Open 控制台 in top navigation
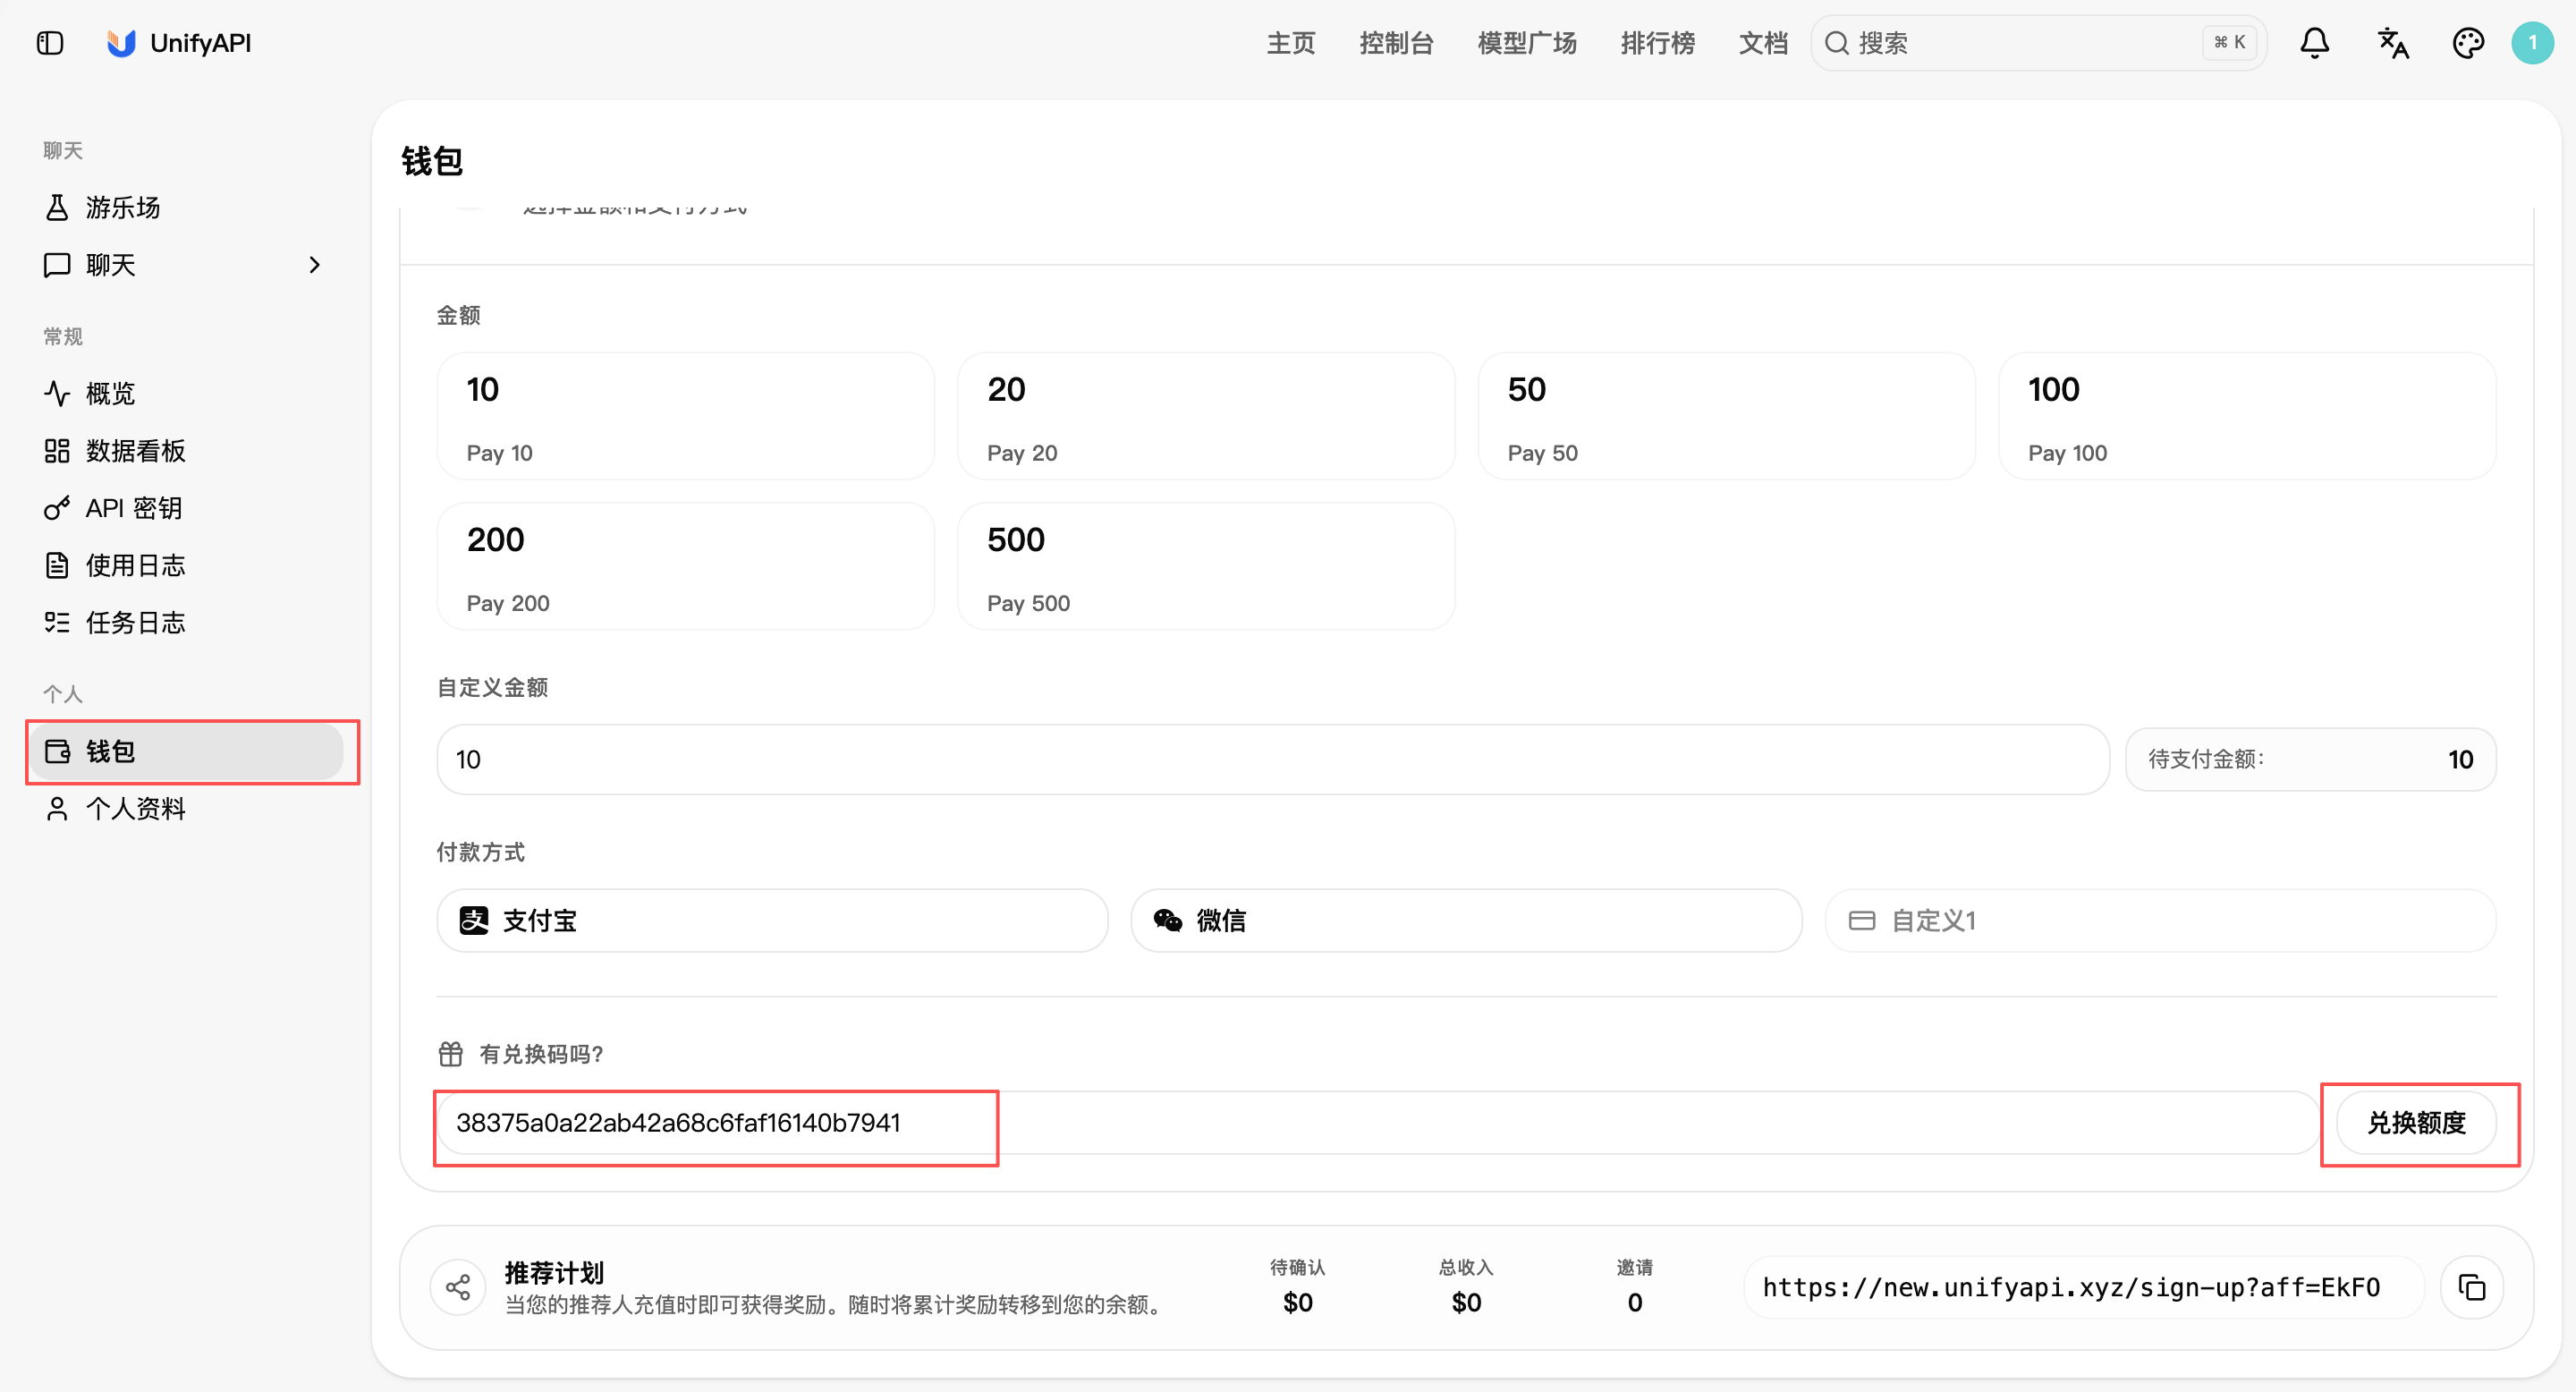2576x1392 pixels. point(1396,43)
